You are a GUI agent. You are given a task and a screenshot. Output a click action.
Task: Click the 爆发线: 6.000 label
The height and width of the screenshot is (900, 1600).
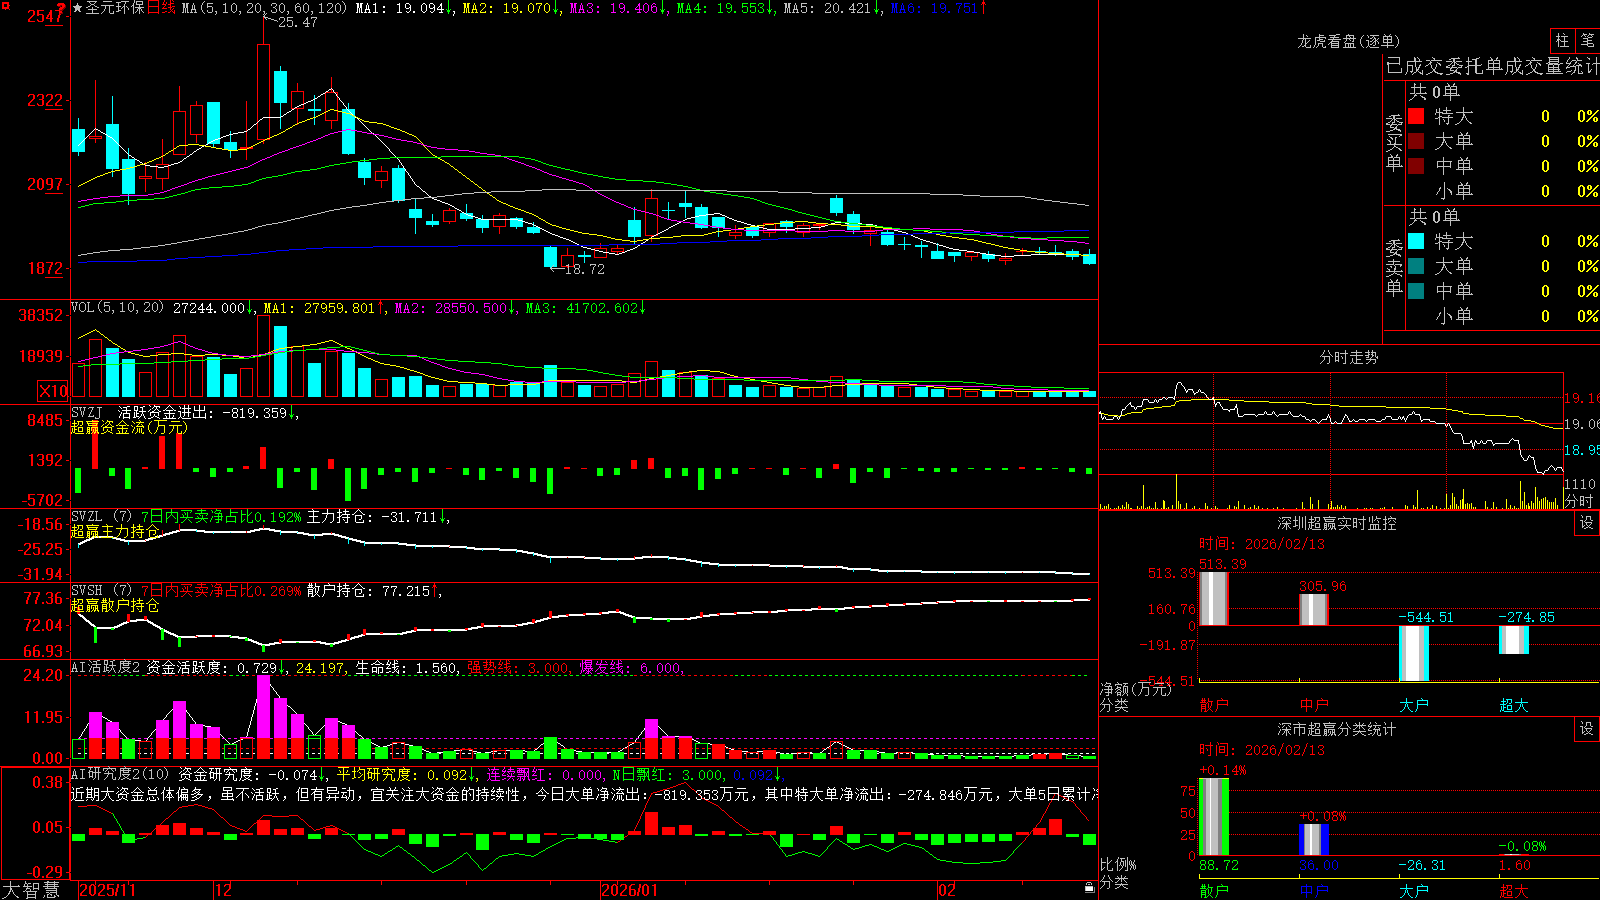pos(631,667)
